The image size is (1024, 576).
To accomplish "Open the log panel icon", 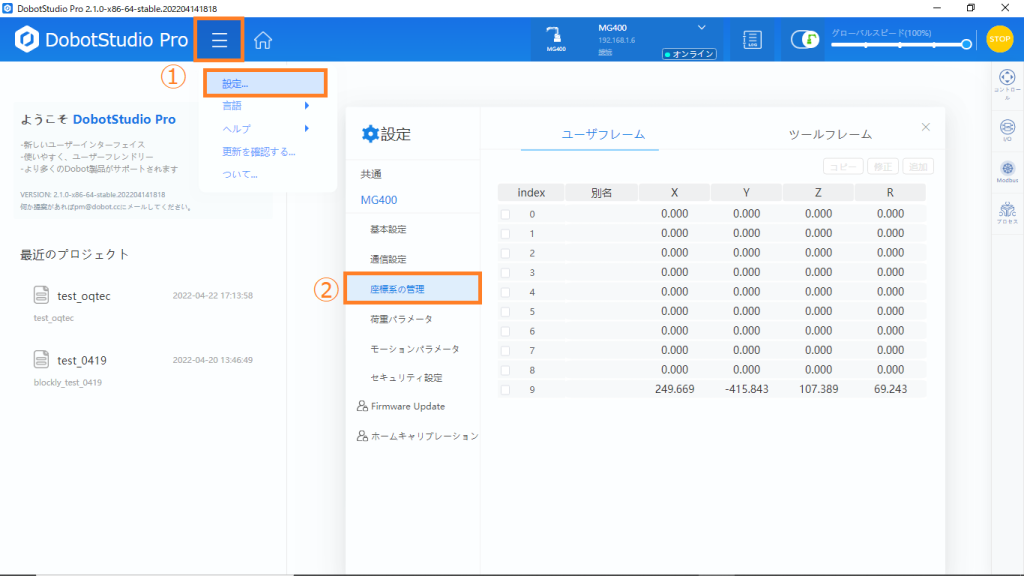I will click(x=752, y=40).
